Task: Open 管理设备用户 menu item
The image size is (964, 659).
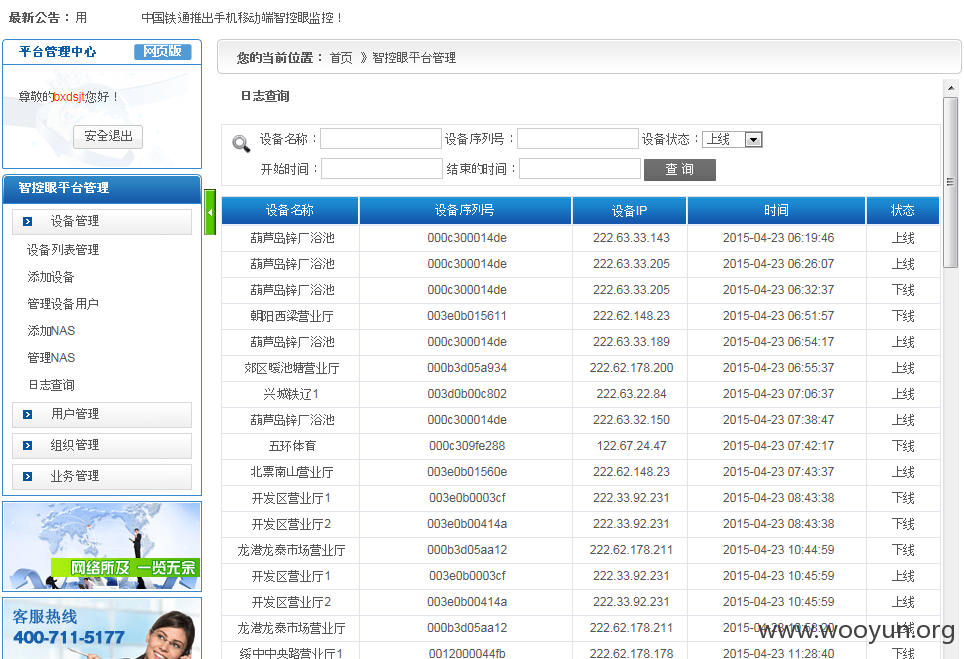Action: coord(63,304)
